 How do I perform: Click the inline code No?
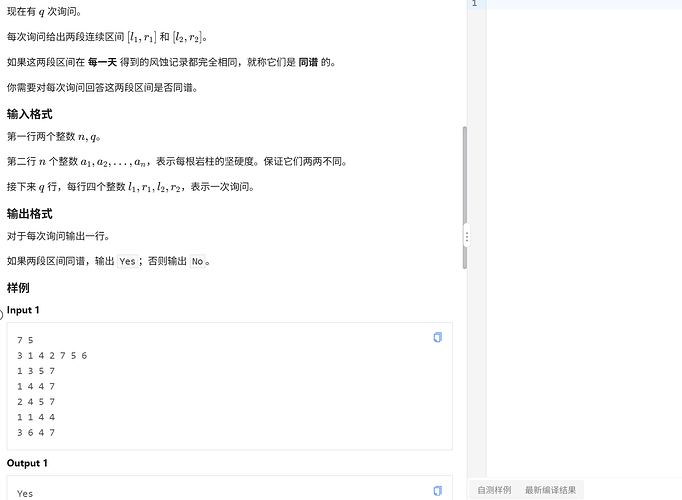tap(197, 261)
